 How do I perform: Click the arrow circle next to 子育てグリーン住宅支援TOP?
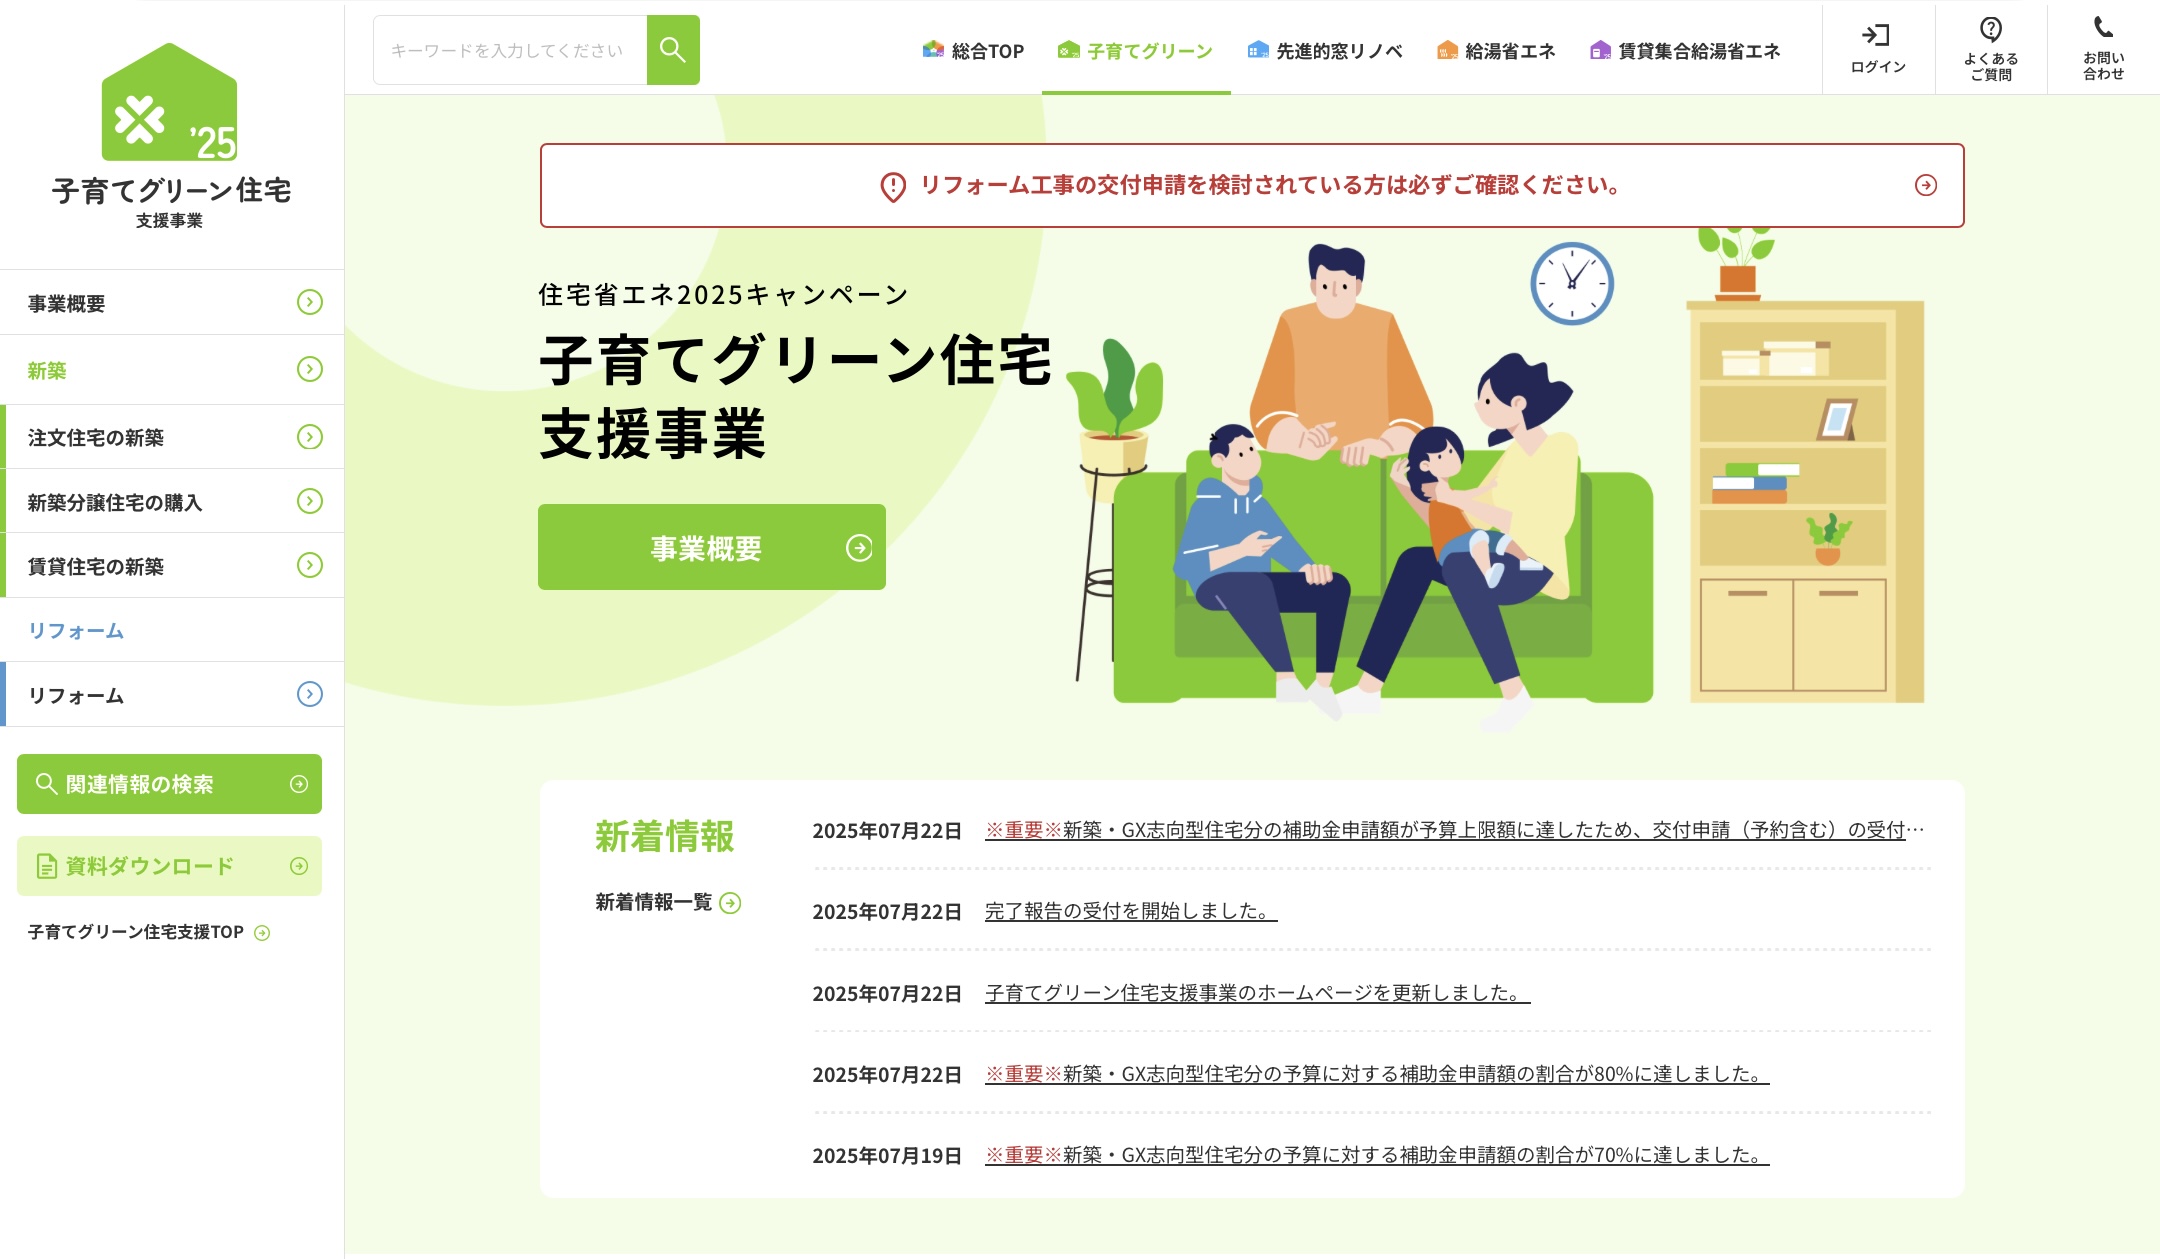point(262,933)
